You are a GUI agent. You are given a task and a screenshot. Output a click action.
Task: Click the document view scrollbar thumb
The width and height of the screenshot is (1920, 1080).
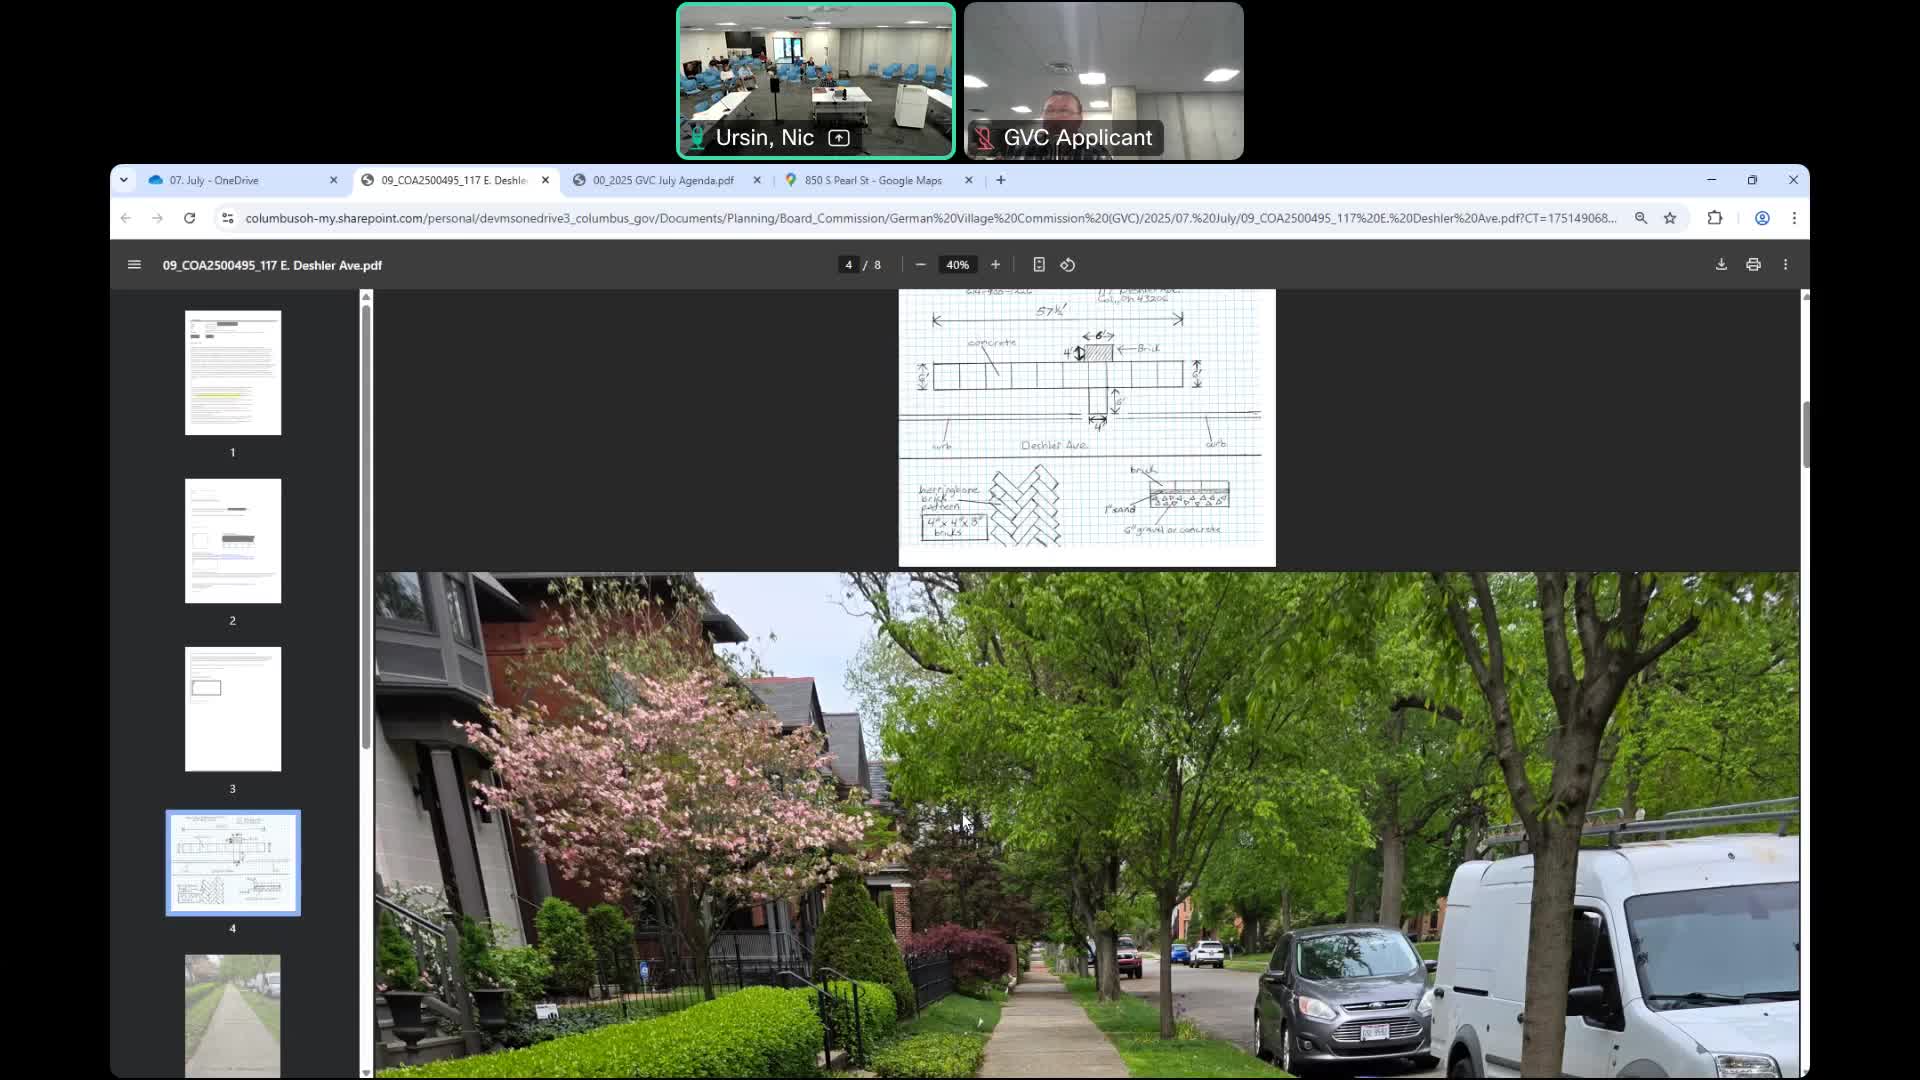tap(1805, 434)
